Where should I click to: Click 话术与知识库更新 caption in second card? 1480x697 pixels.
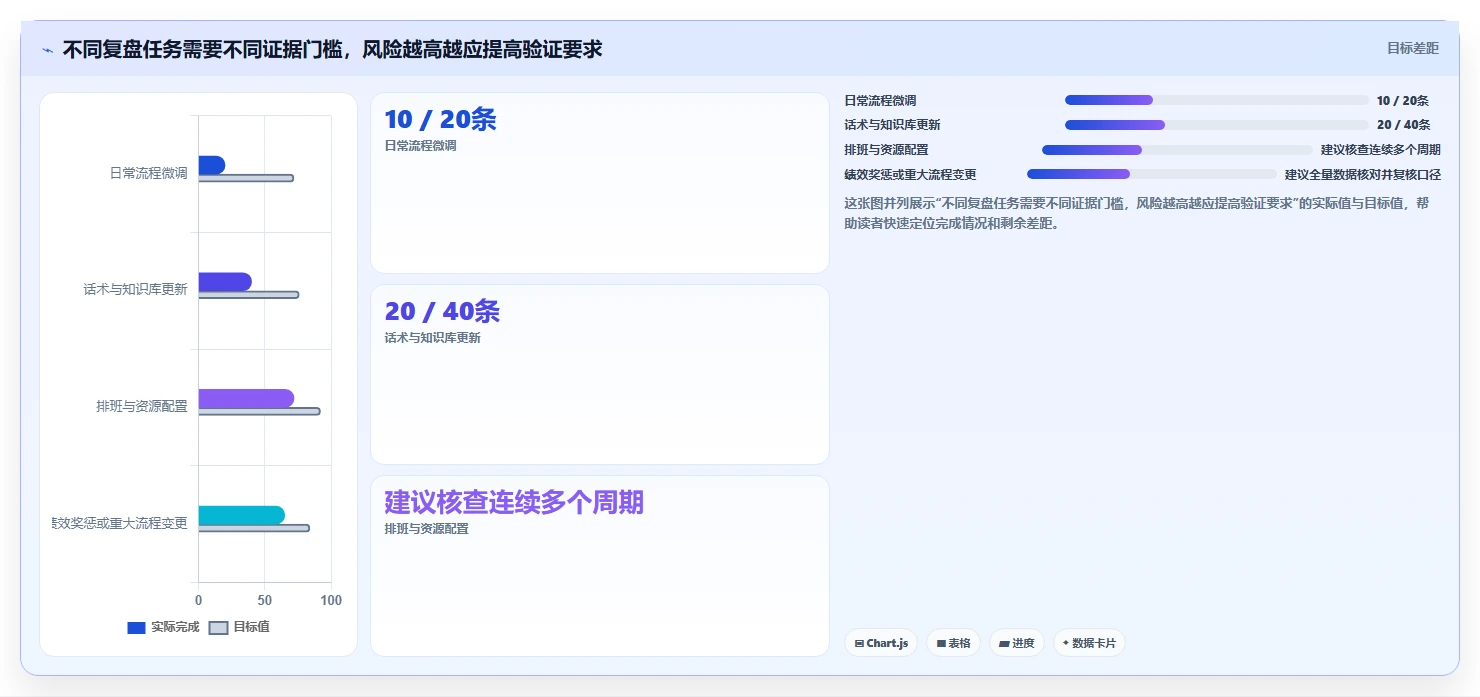pos(432,338)
